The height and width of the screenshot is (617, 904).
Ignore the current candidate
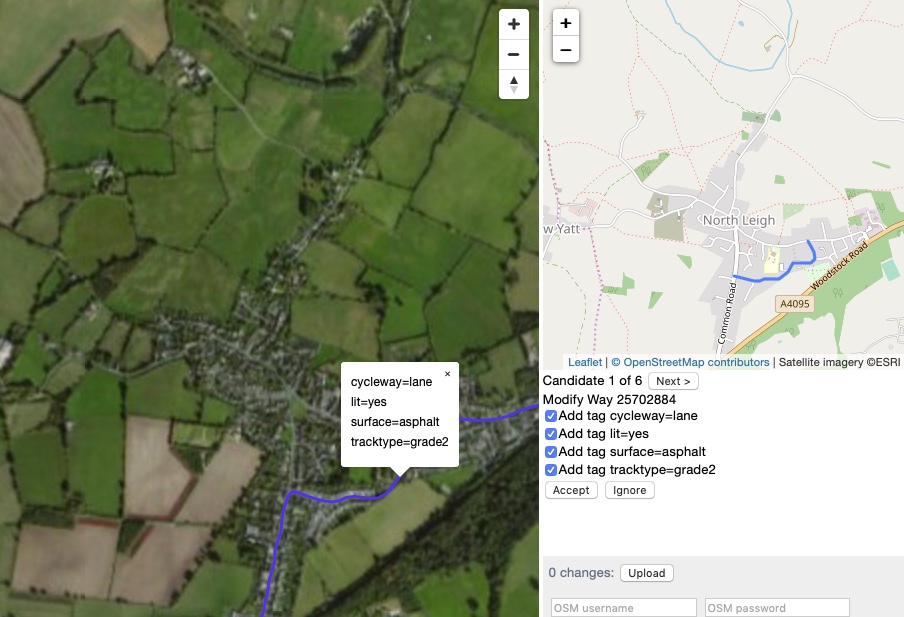pyautogui.click(x=629, y=489)
